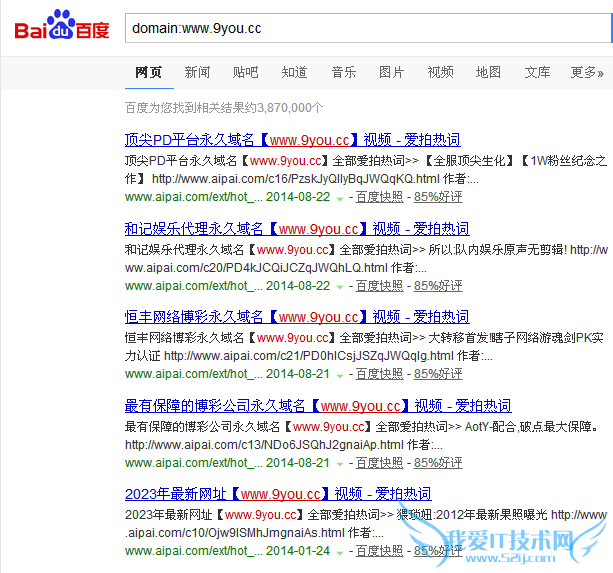Click snippet text containing AotY-配合
Viewport: 613px width, 573px height.
(362, 435)
